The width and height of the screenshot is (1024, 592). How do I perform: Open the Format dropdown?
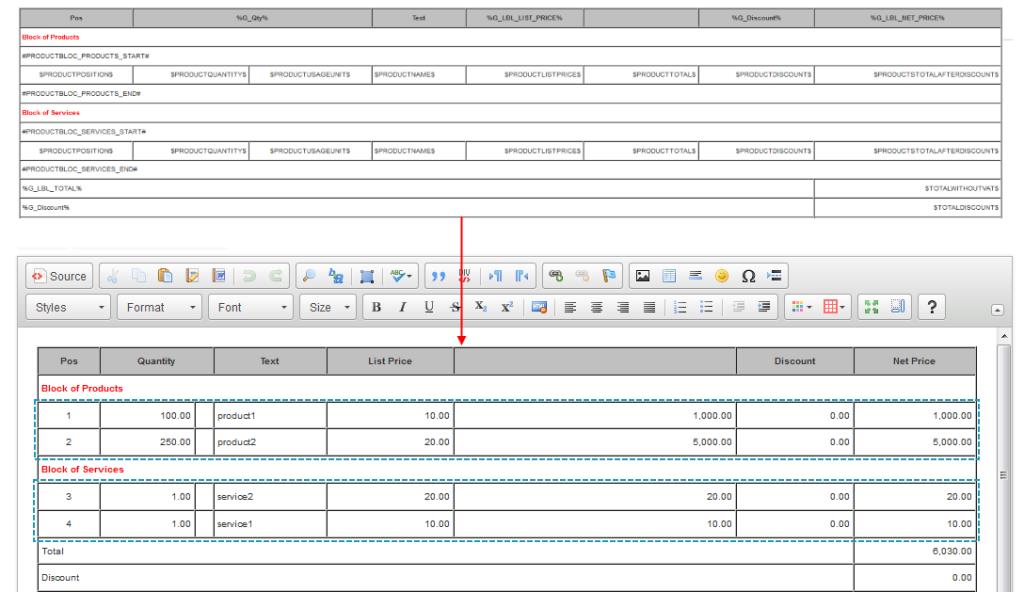tap(157, 307)
